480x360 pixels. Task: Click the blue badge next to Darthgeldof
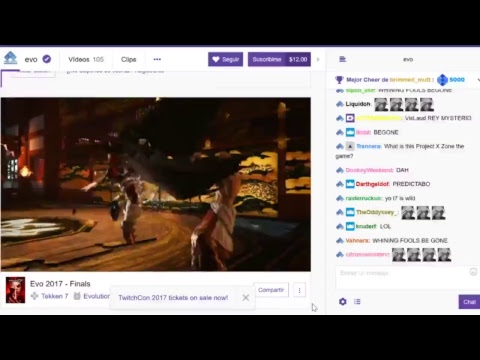350,184
